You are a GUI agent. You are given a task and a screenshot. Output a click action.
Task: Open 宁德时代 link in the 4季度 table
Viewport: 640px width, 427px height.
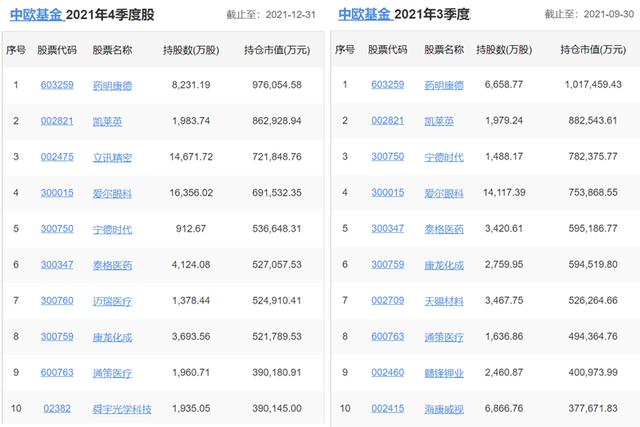click(112, 229)
